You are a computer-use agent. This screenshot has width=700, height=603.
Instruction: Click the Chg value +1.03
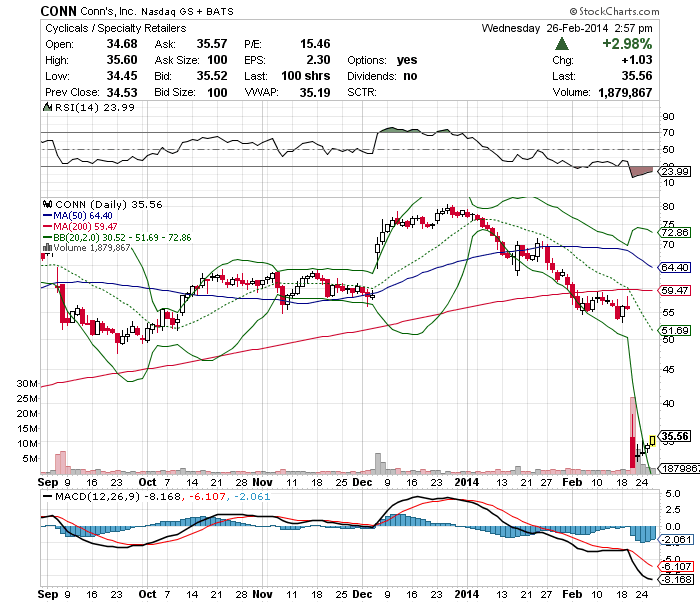pyautogui.click(x=637, y=60)
